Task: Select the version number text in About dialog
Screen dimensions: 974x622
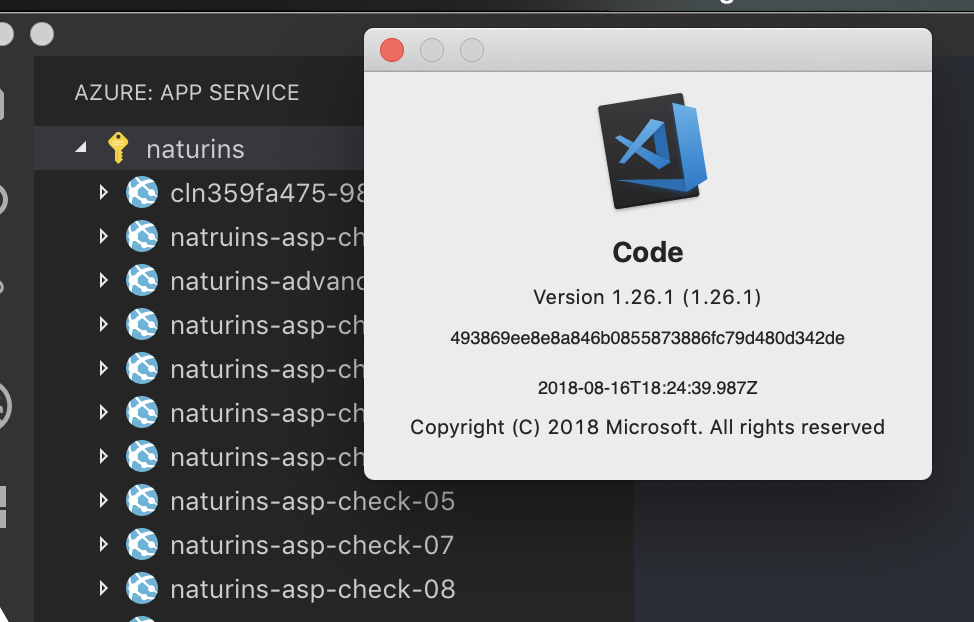Action: (x=648, y=297)
